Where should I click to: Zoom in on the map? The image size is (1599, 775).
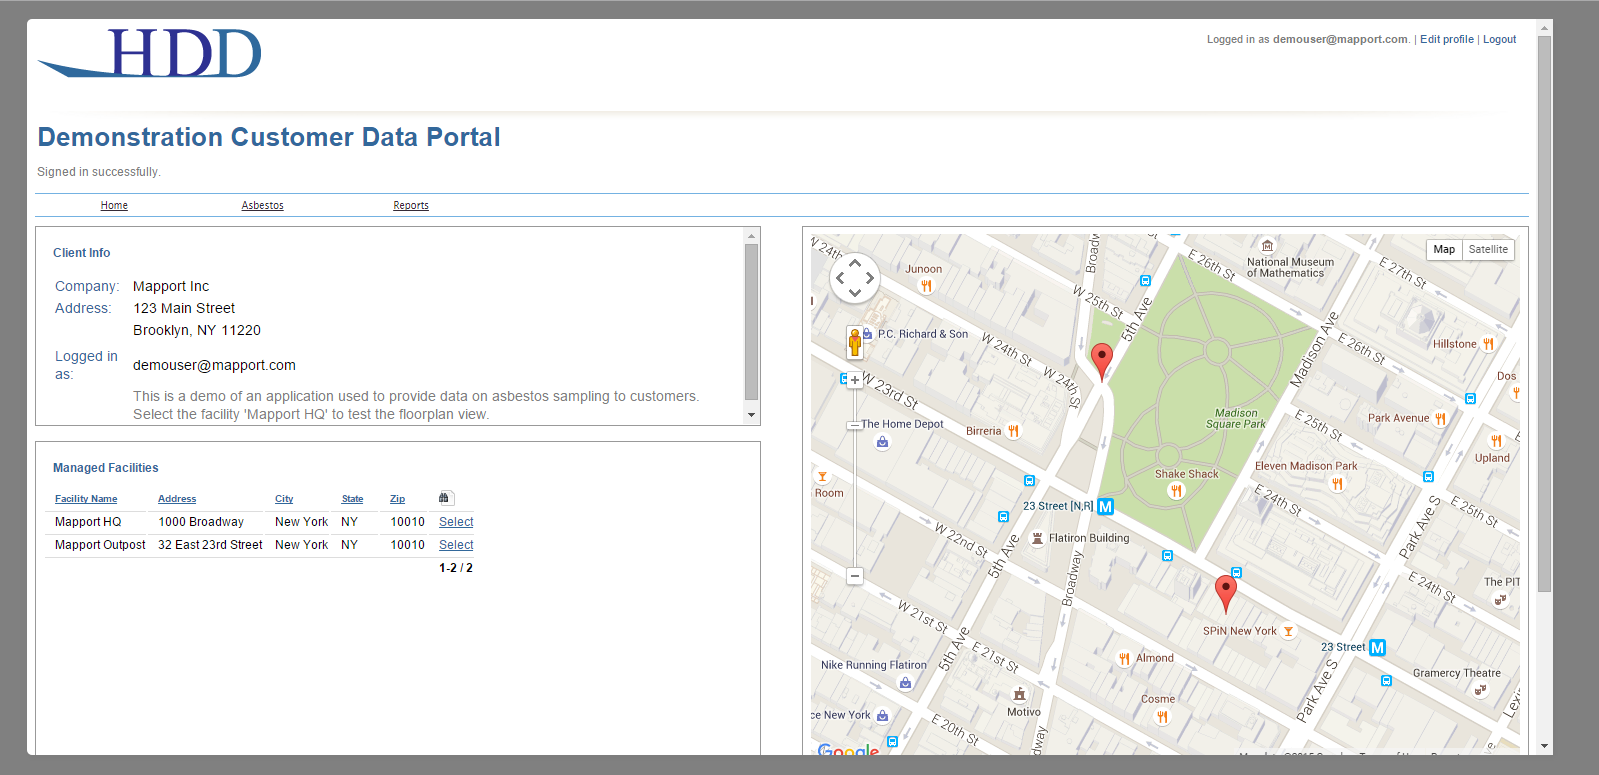855,380
